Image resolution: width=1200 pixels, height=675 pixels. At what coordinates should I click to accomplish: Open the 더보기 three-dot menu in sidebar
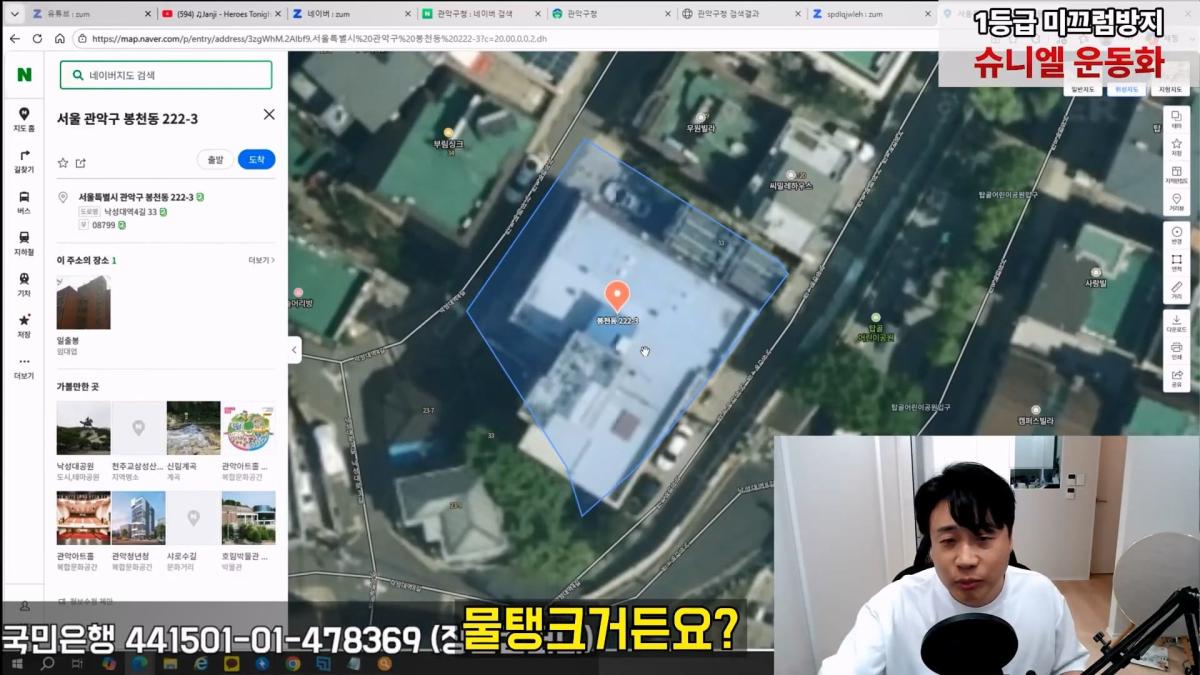coord(24,367)
